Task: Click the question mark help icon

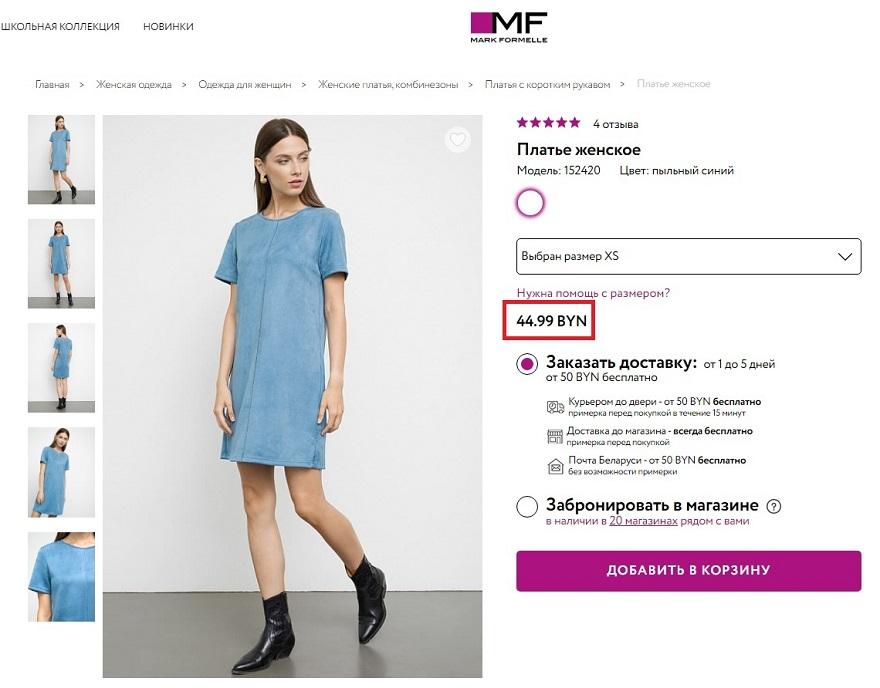Action: click(x=773, y=506)
